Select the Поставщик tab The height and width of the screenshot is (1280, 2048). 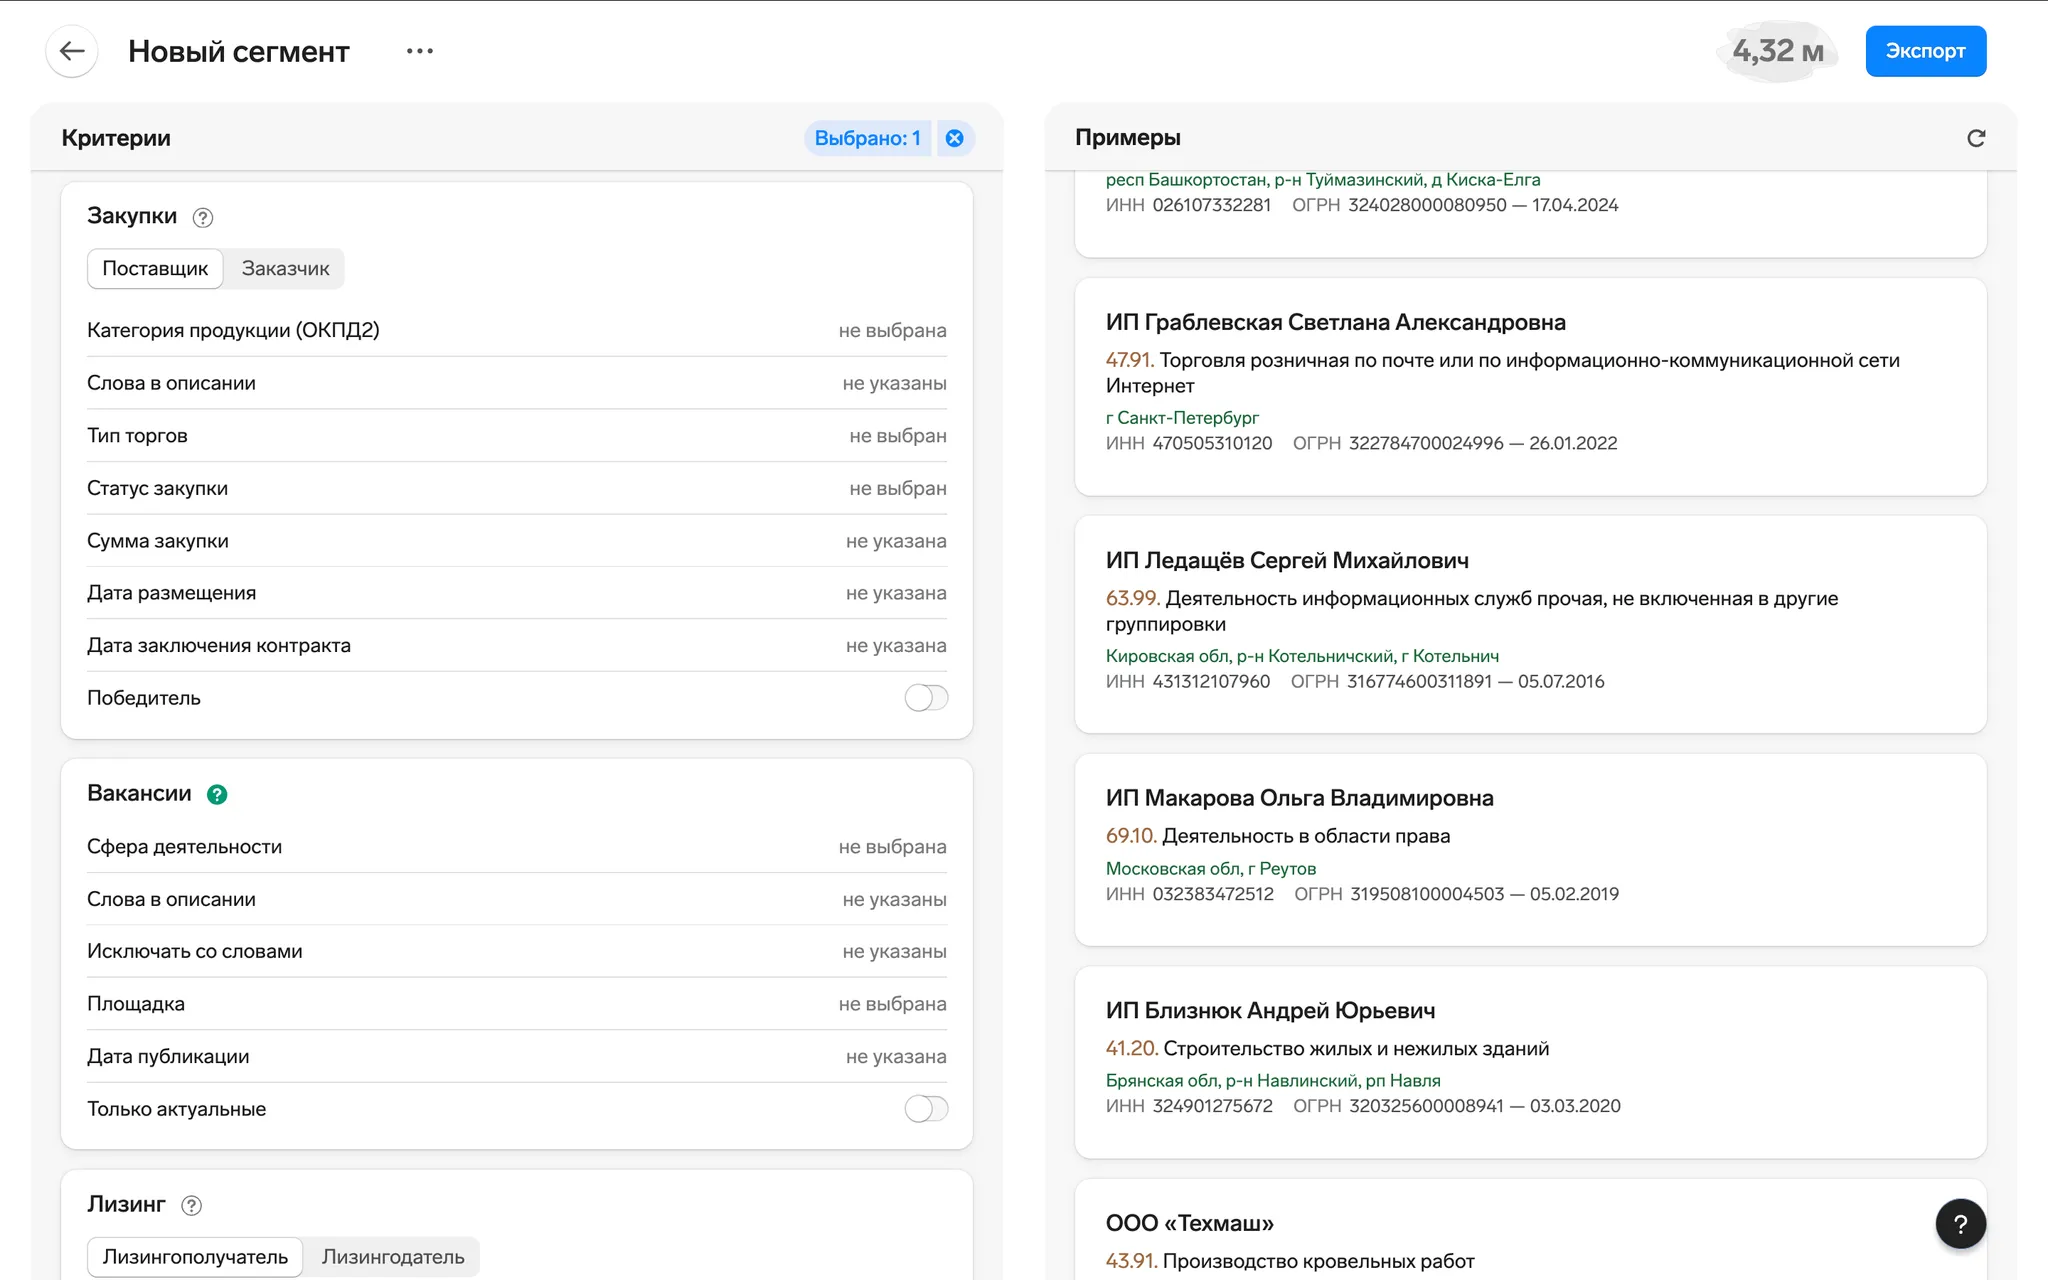[x=155, y=268]
